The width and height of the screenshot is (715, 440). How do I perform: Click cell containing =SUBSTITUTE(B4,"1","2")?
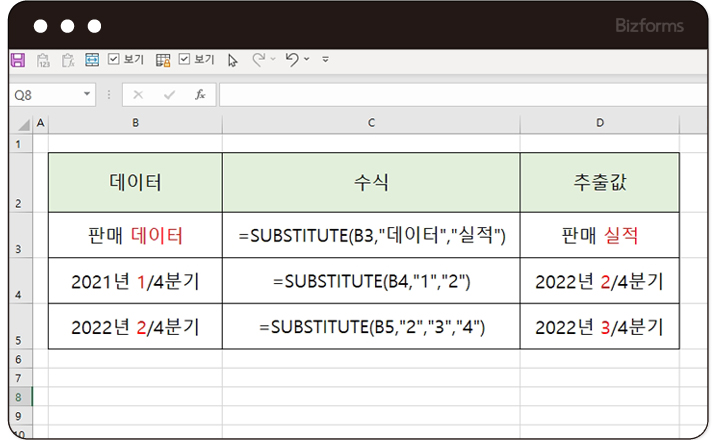pyautogui.click(x=371, y=281)
